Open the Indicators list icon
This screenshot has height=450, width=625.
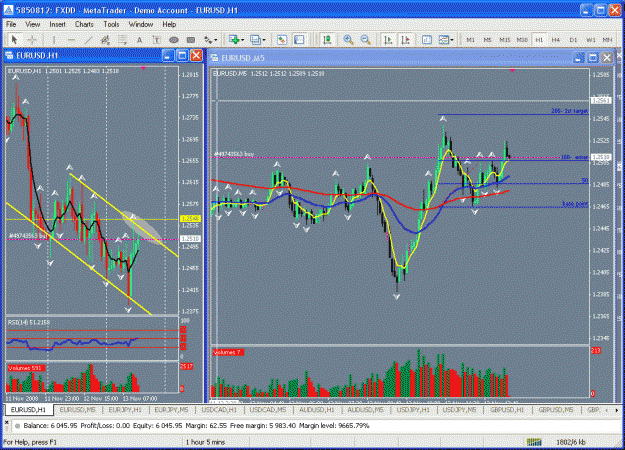pos(427,39)
